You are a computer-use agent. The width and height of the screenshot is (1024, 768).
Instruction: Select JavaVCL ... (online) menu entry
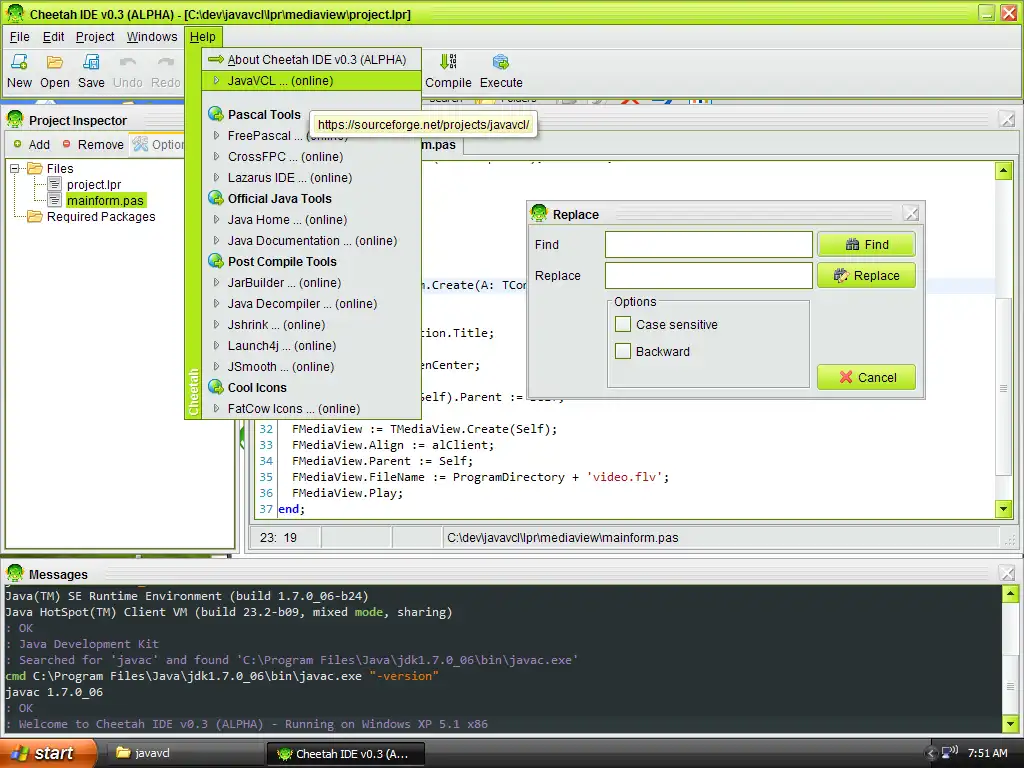click(312, 80)
